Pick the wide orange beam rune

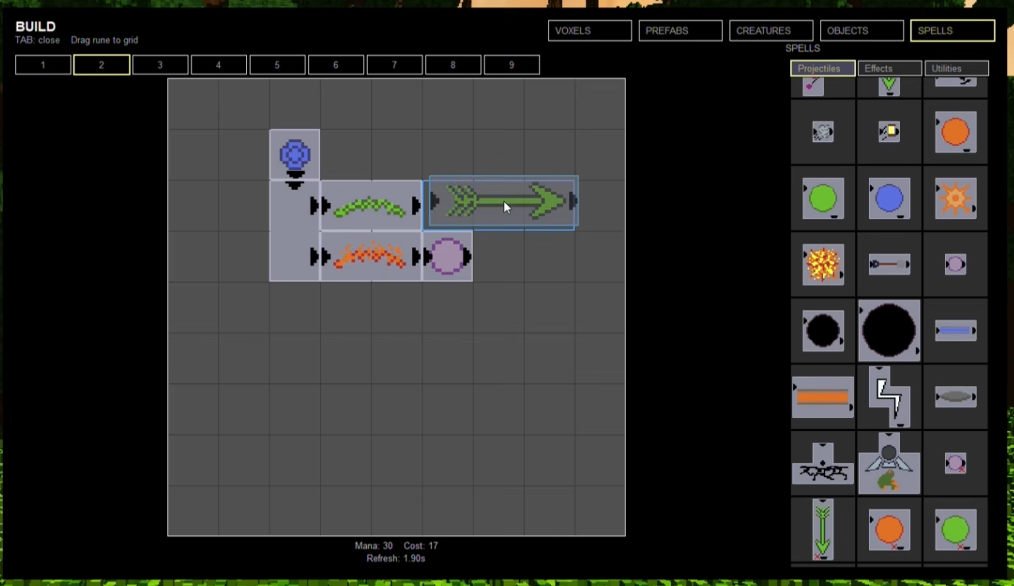coord(823,397)
